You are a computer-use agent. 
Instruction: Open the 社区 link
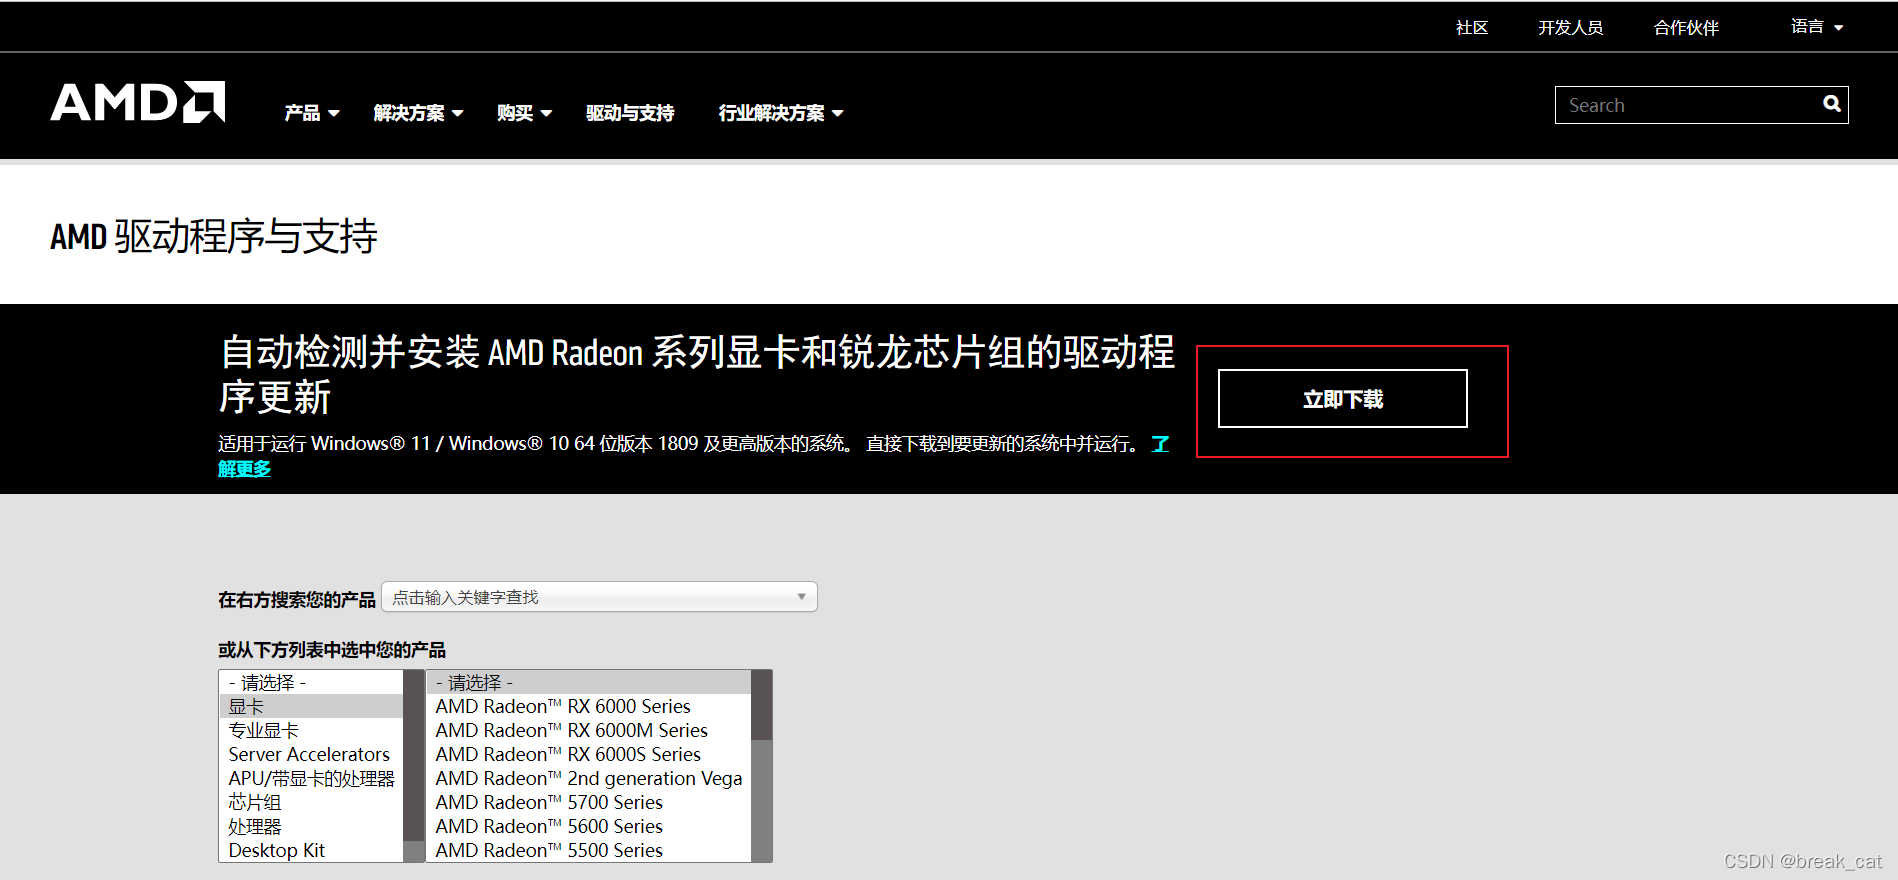1472,28
